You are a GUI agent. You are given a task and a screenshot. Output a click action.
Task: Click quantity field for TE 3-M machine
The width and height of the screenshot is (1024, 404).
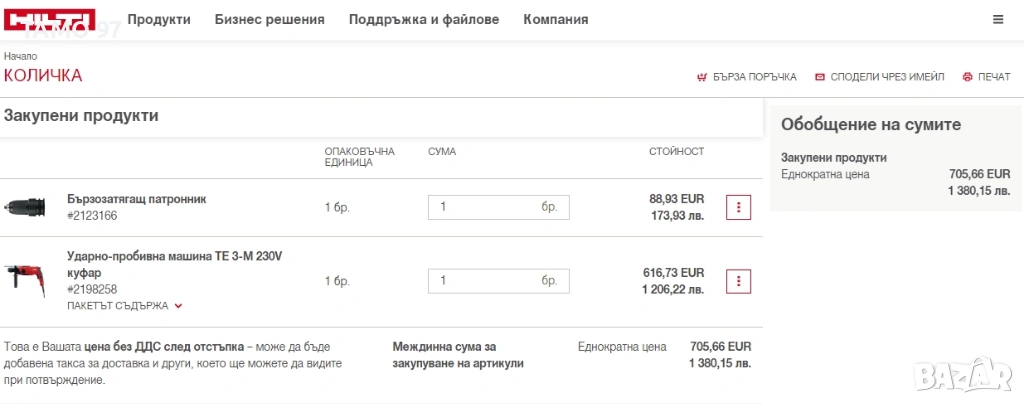(x=485, y=280)
